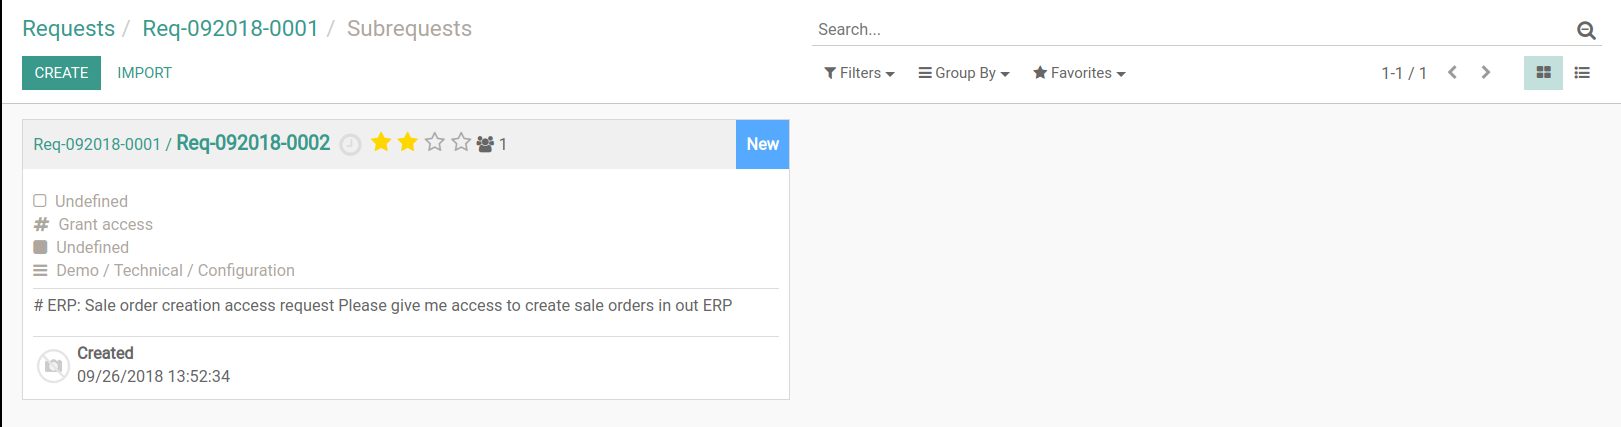Screen dimensions: 1621x427
Task: Navigate to Requests breadcrumb
Action: (x=69, y=29)
